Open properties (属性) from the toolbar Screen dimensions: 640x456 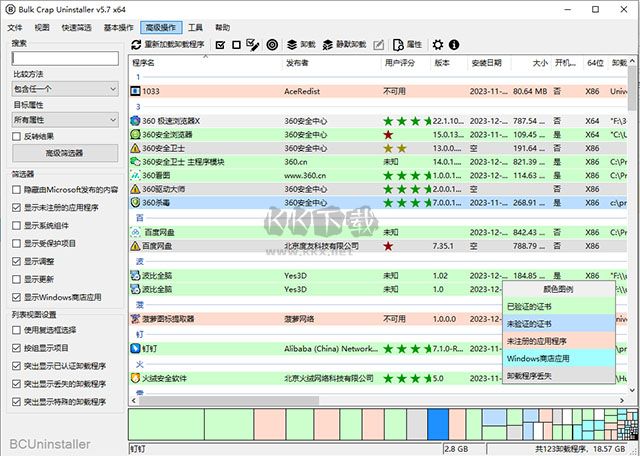tap(407, 45)
